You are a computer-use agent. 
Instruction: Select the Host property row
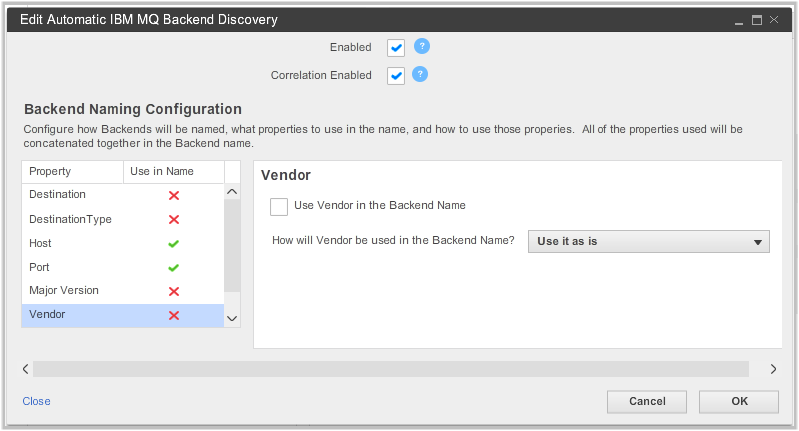[x=123, y=244]
